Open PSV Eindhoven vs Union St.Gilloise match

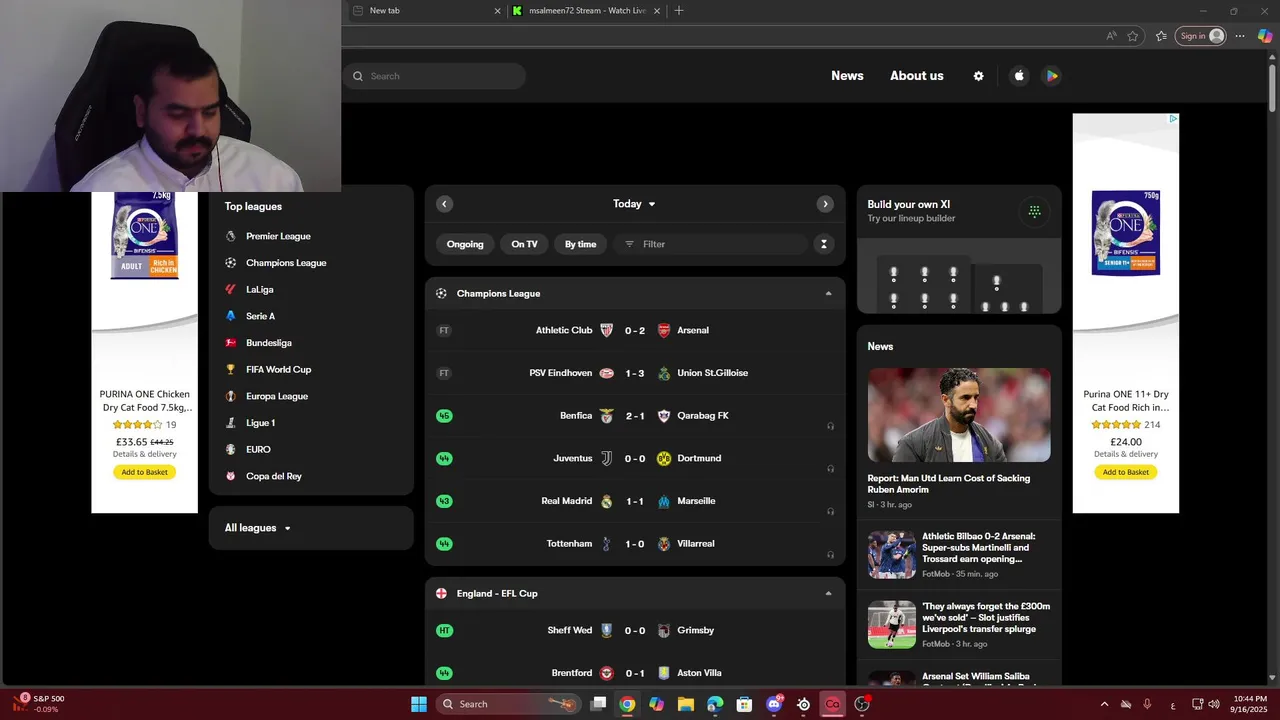[x=635, y=373]
